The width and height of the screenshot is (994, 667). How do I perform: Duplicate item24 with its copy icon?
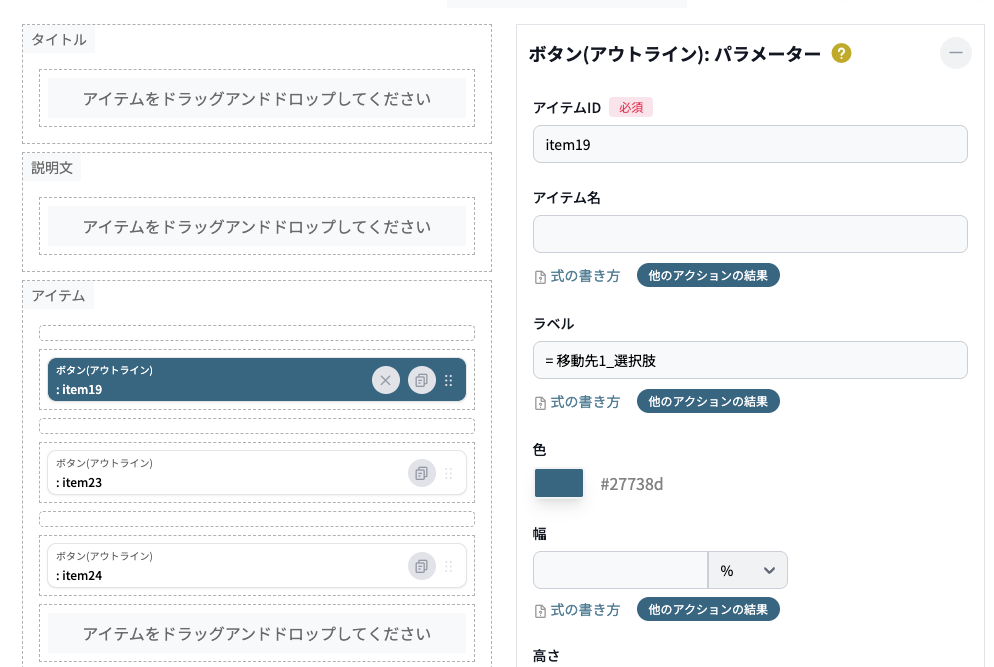[x=422, y=566]
